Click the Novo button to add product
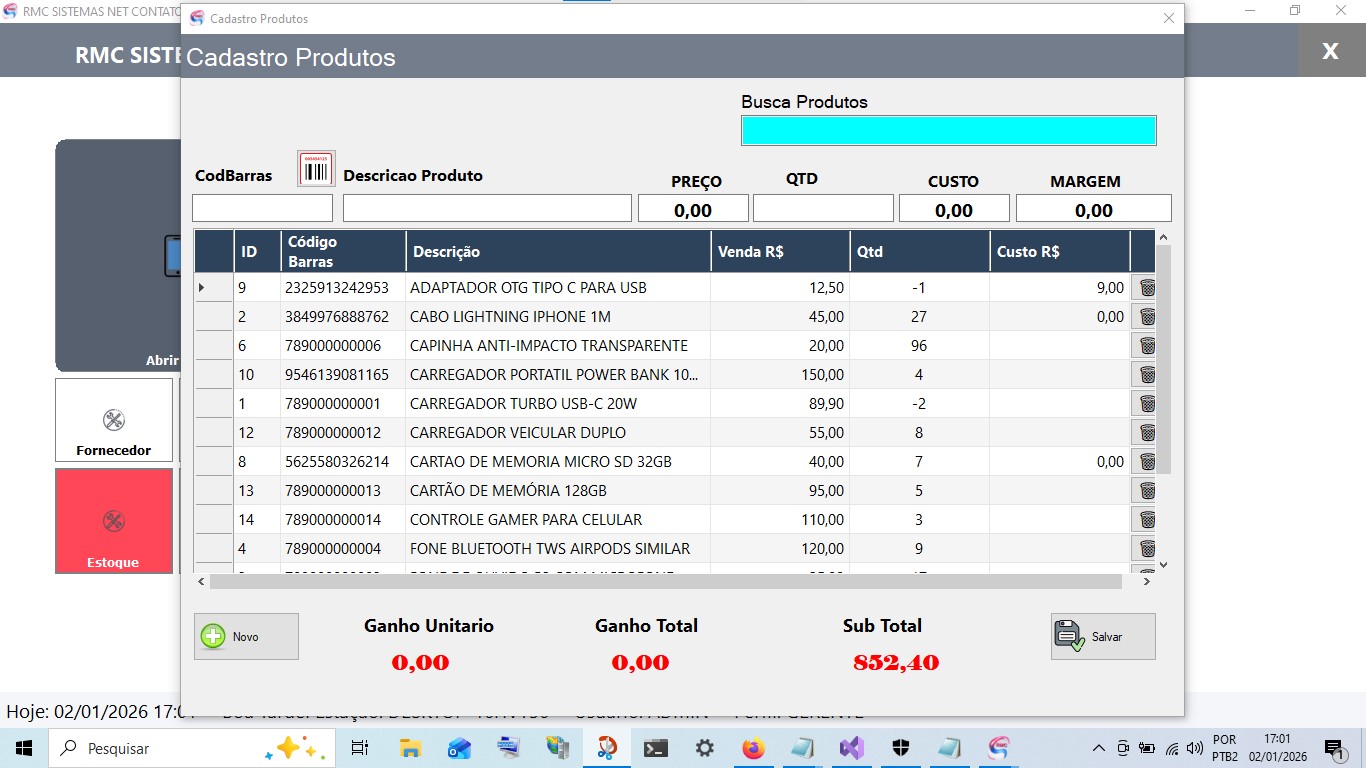This screenshot has width=1366, height=768. [246, 636]
